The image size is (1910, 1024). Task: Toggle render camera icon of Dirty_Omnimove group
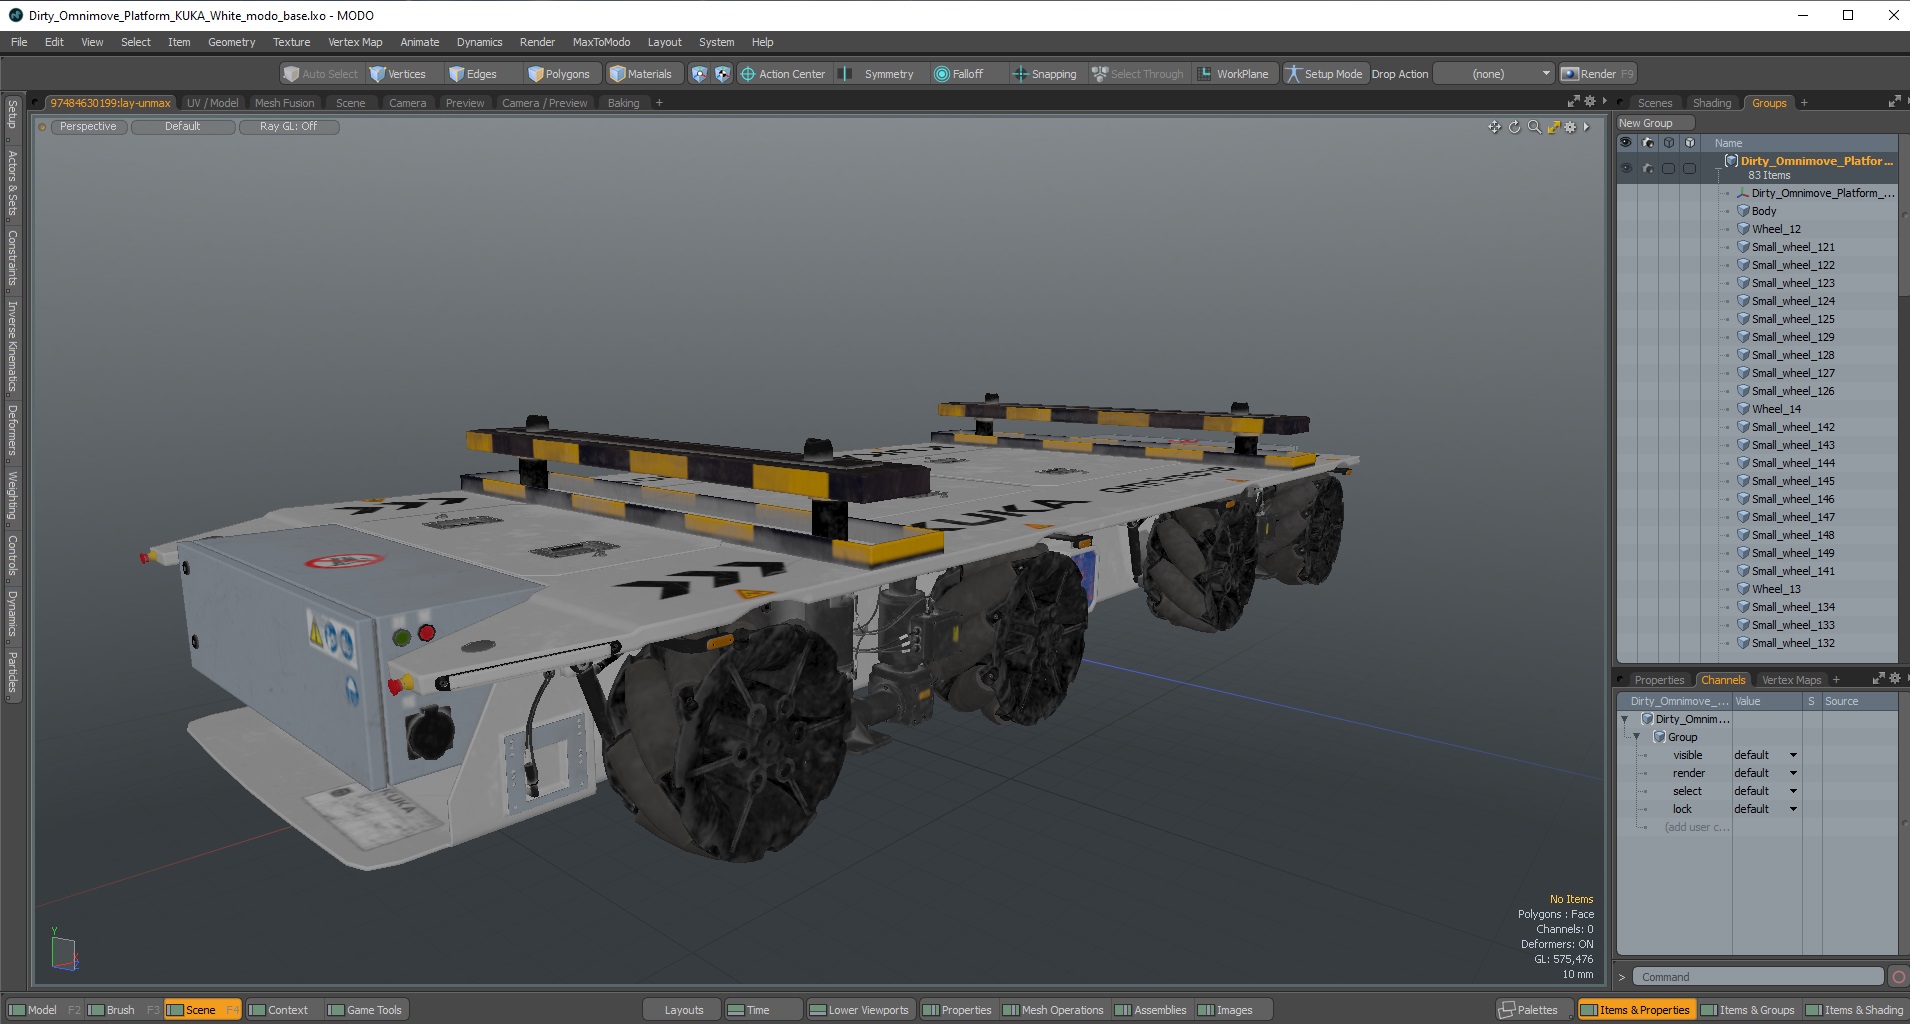coord(1648,168)
